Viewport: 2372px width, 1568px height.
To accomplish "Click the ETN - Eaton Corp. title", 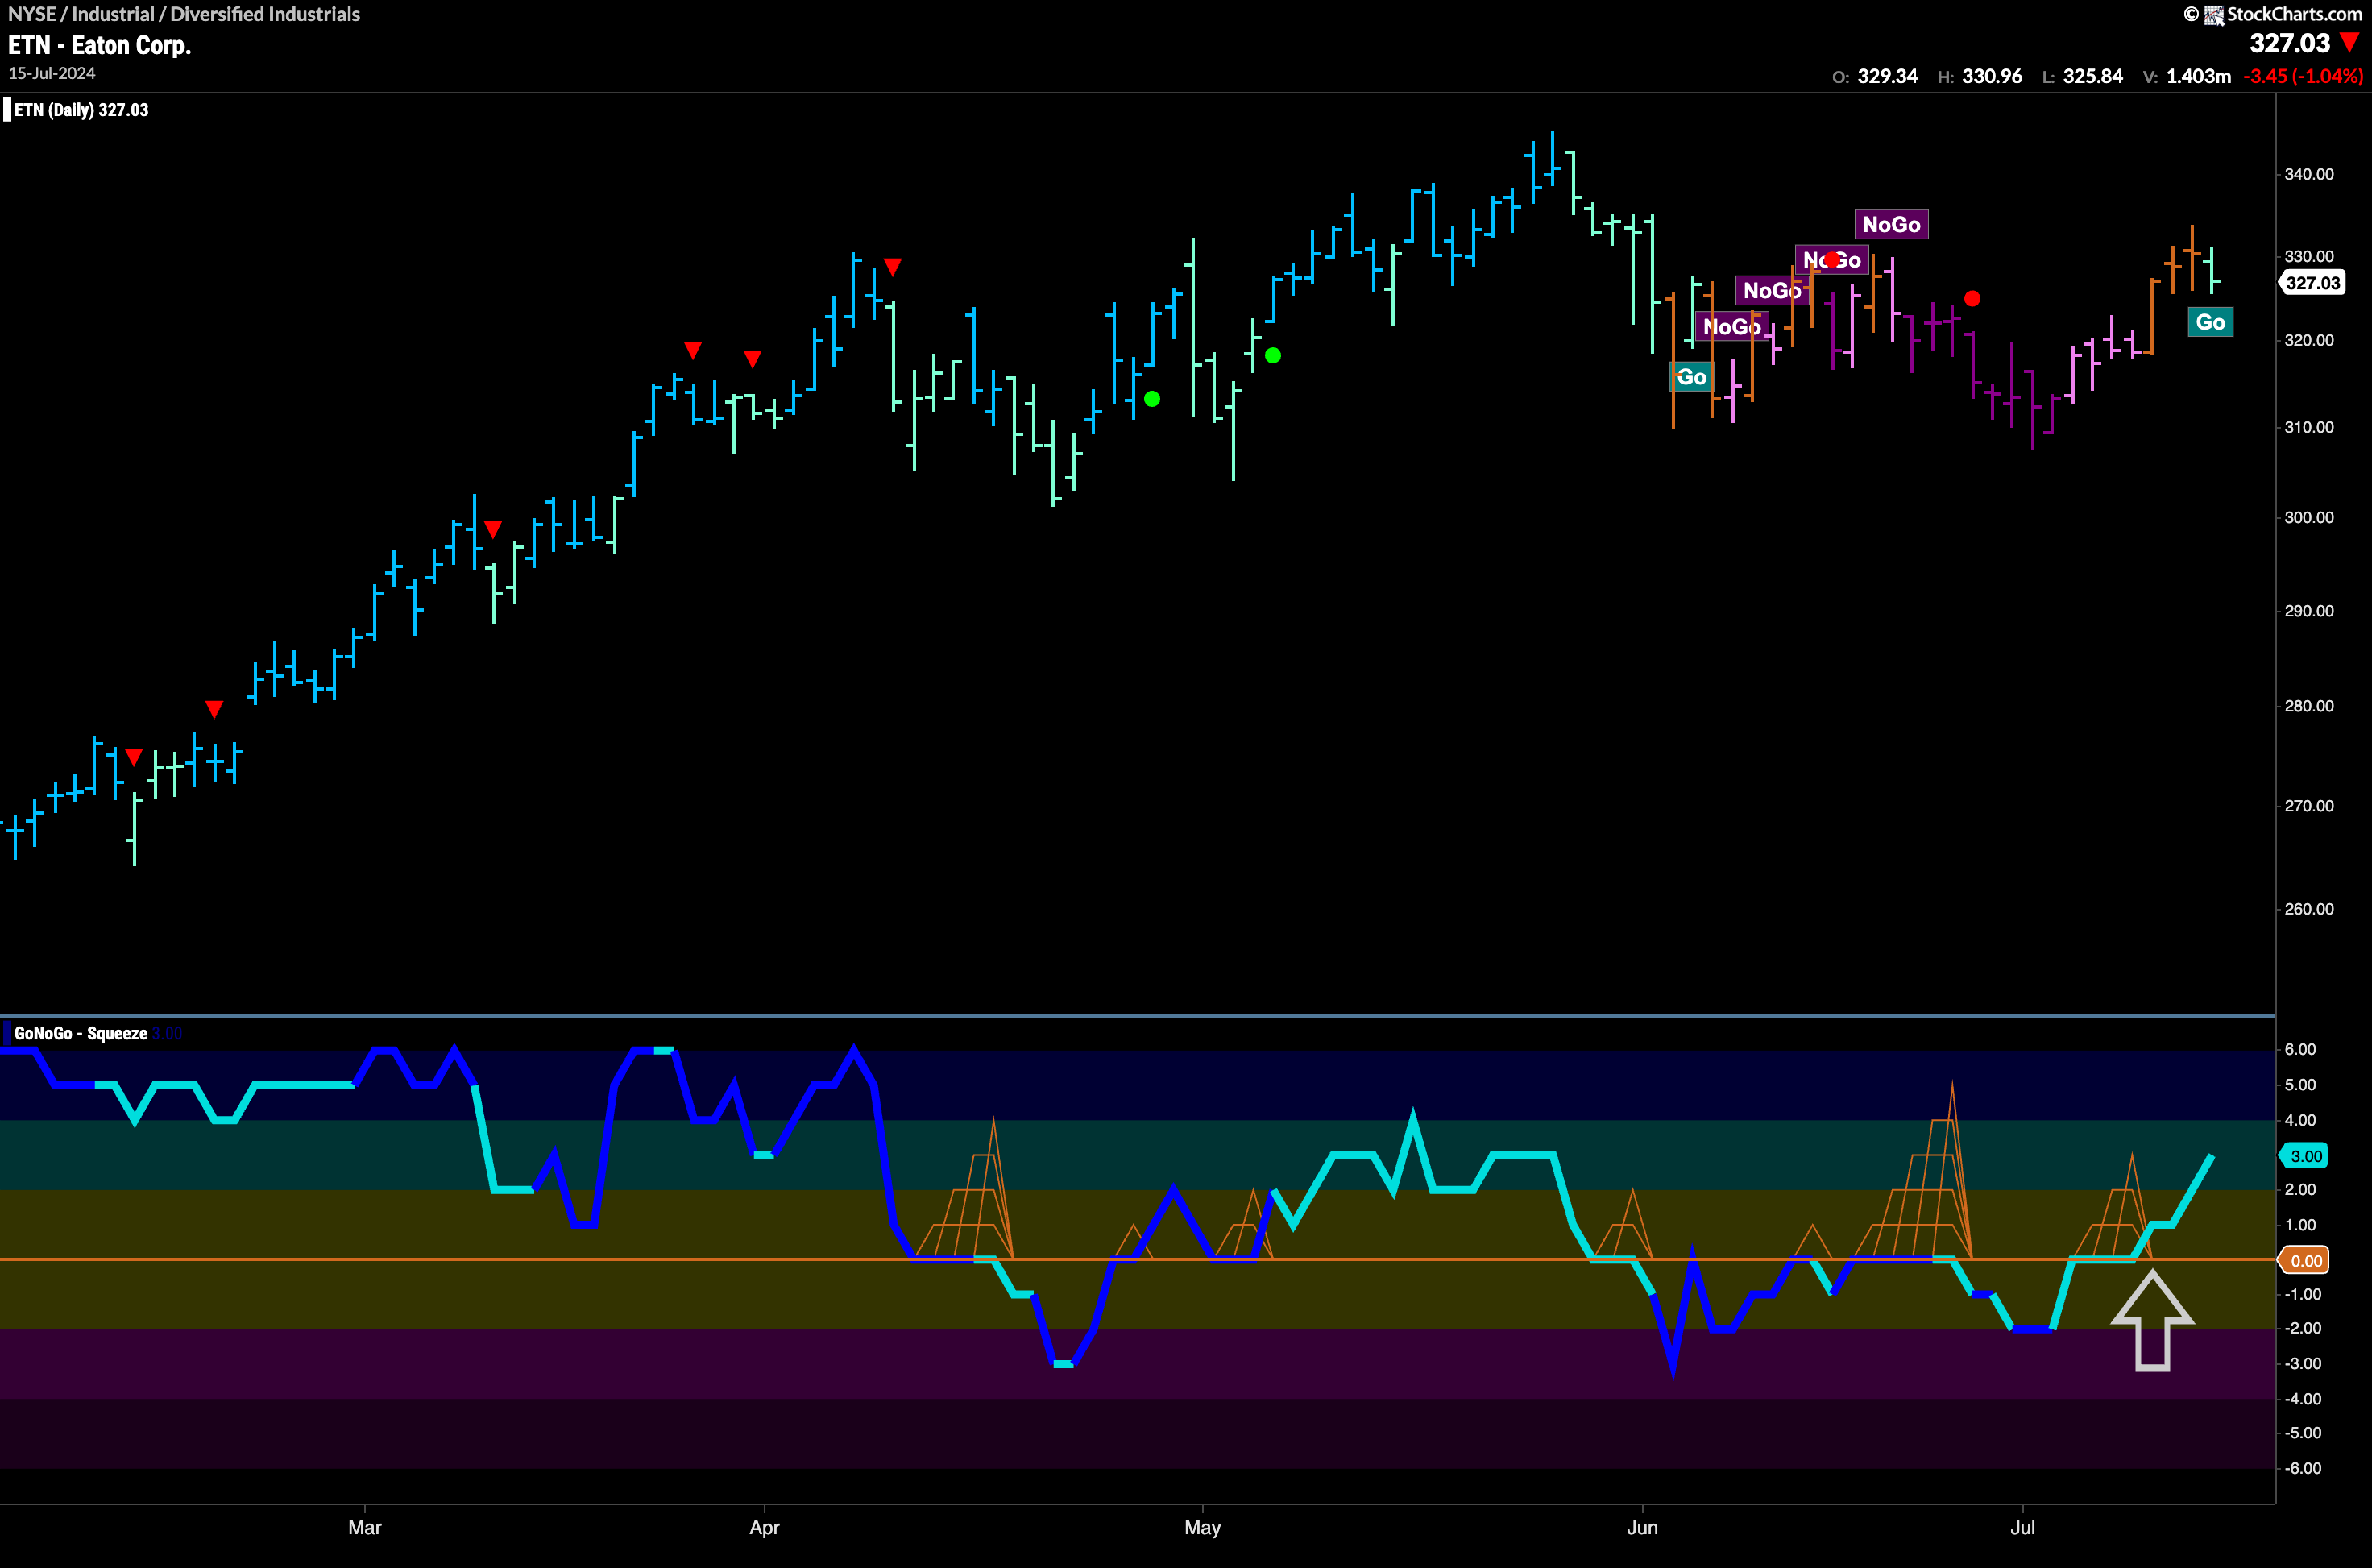I will (99, 45).
